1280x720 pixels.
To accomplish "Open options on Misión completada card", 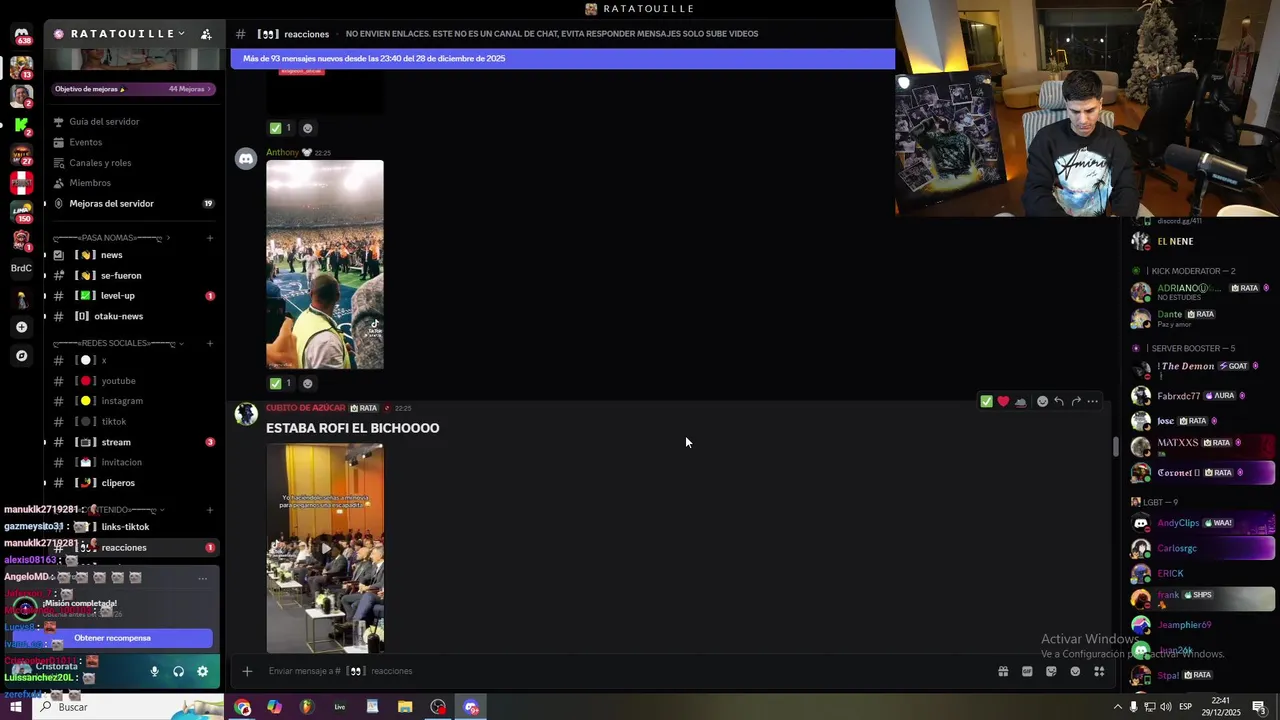I will (202, 578).
